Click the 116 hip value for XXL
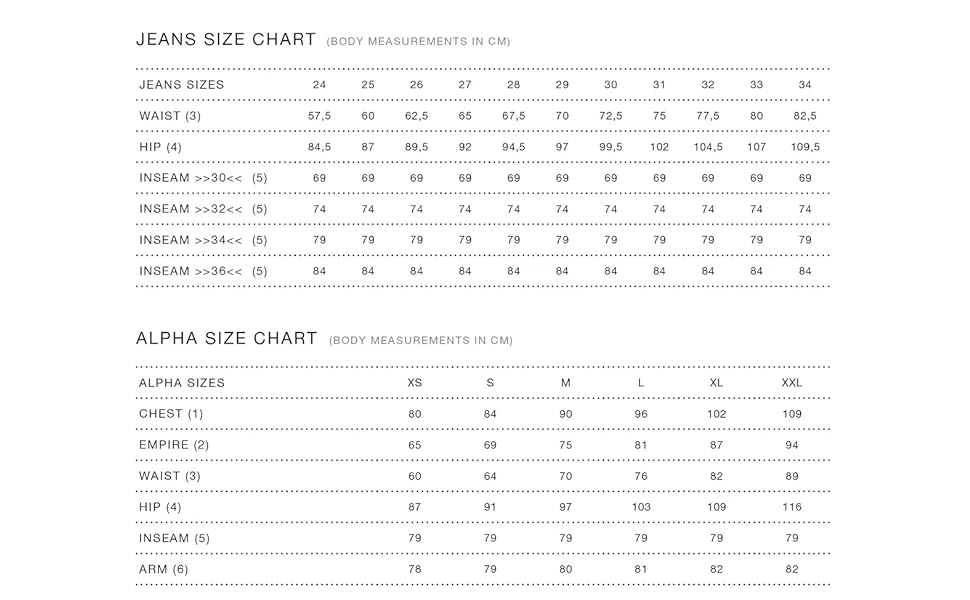Viewport: 970px width, 600px height. point(792,507)
